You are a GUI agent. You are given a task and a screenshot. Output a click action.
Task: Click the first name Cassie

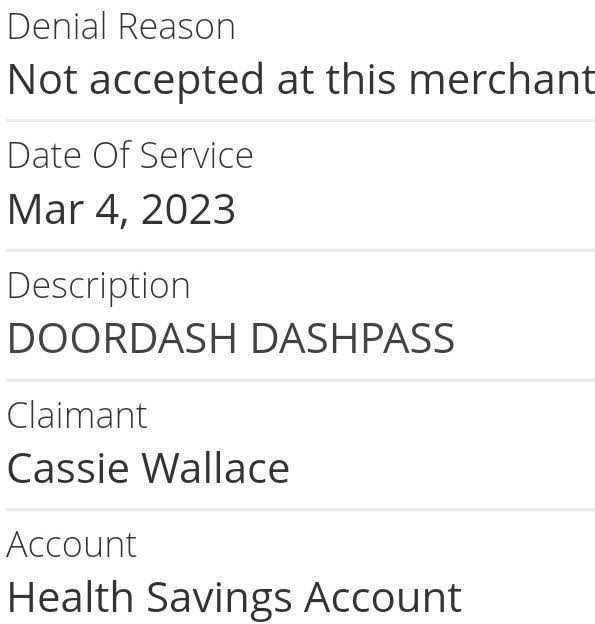[68, 468]
